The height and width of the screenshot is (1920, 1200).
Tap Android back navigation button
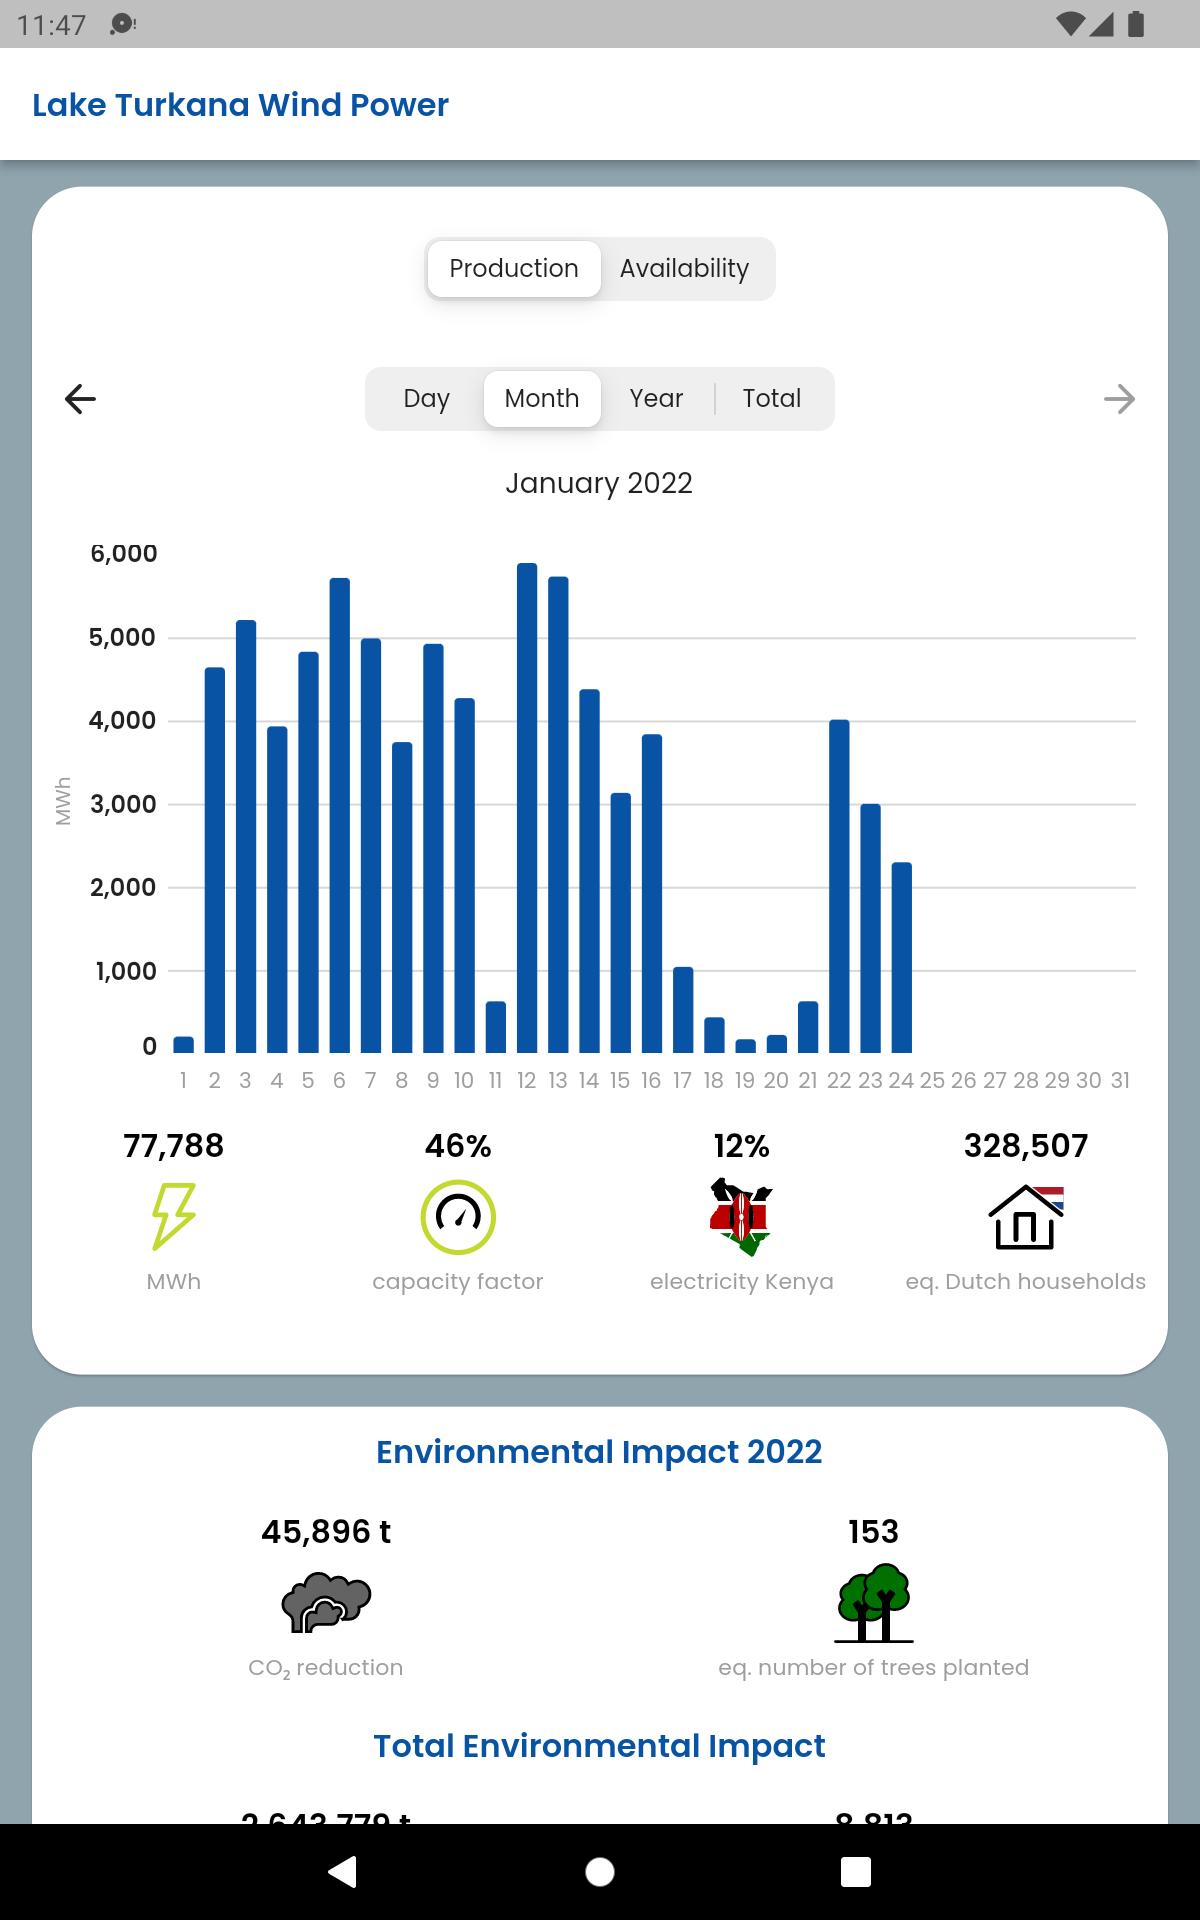pyautogui.click(x=343, y=1871)
